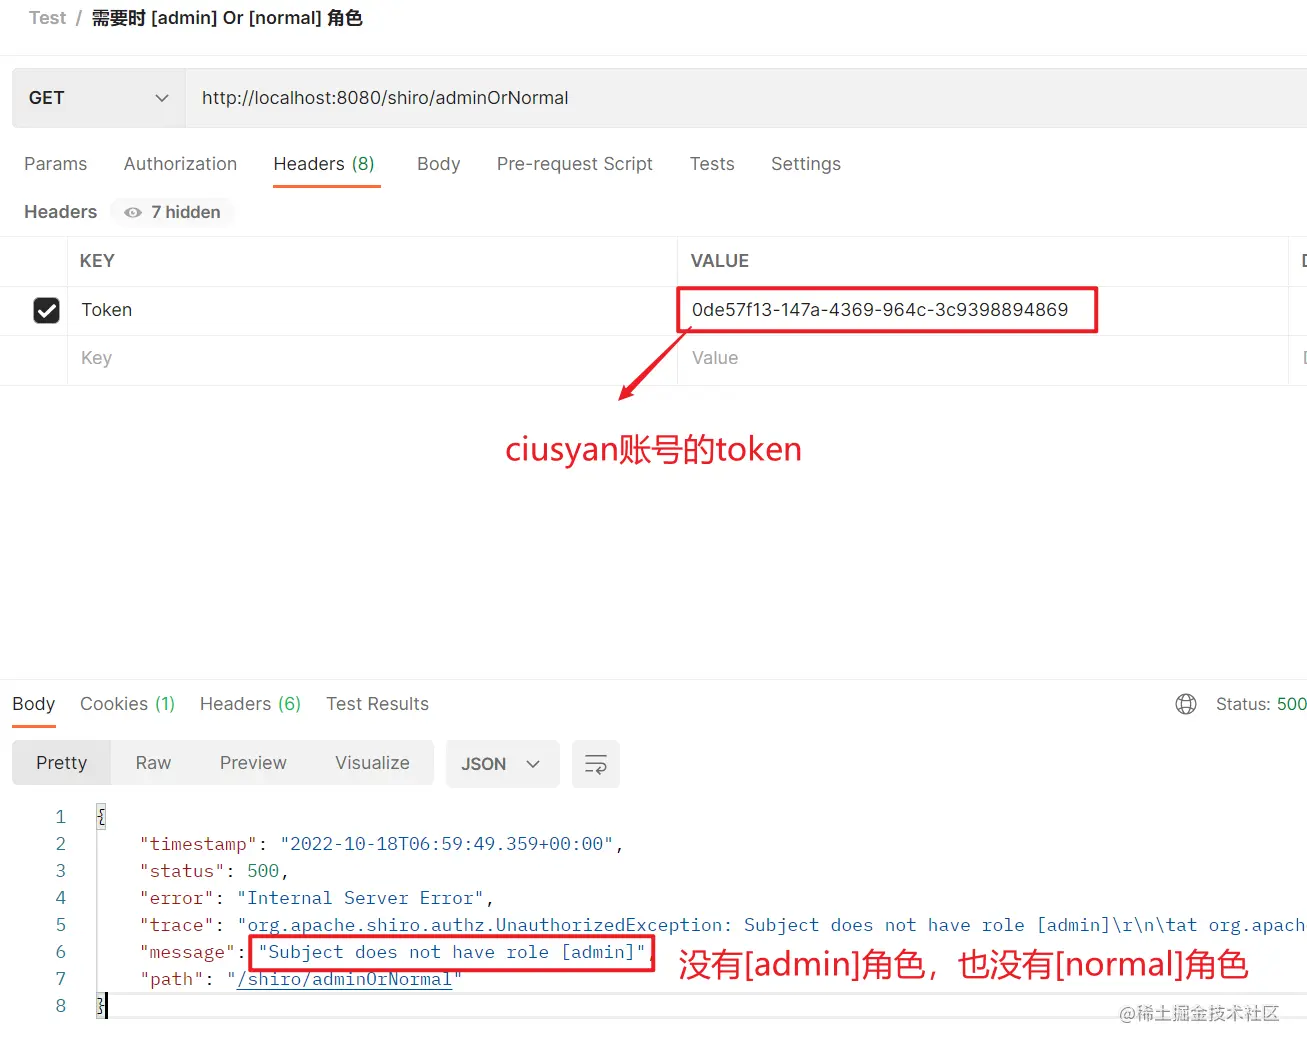Click the "Internal Server Error" value
Image resolution: width=1307 pixels, height=1051 pixels.
click(360, 898)
